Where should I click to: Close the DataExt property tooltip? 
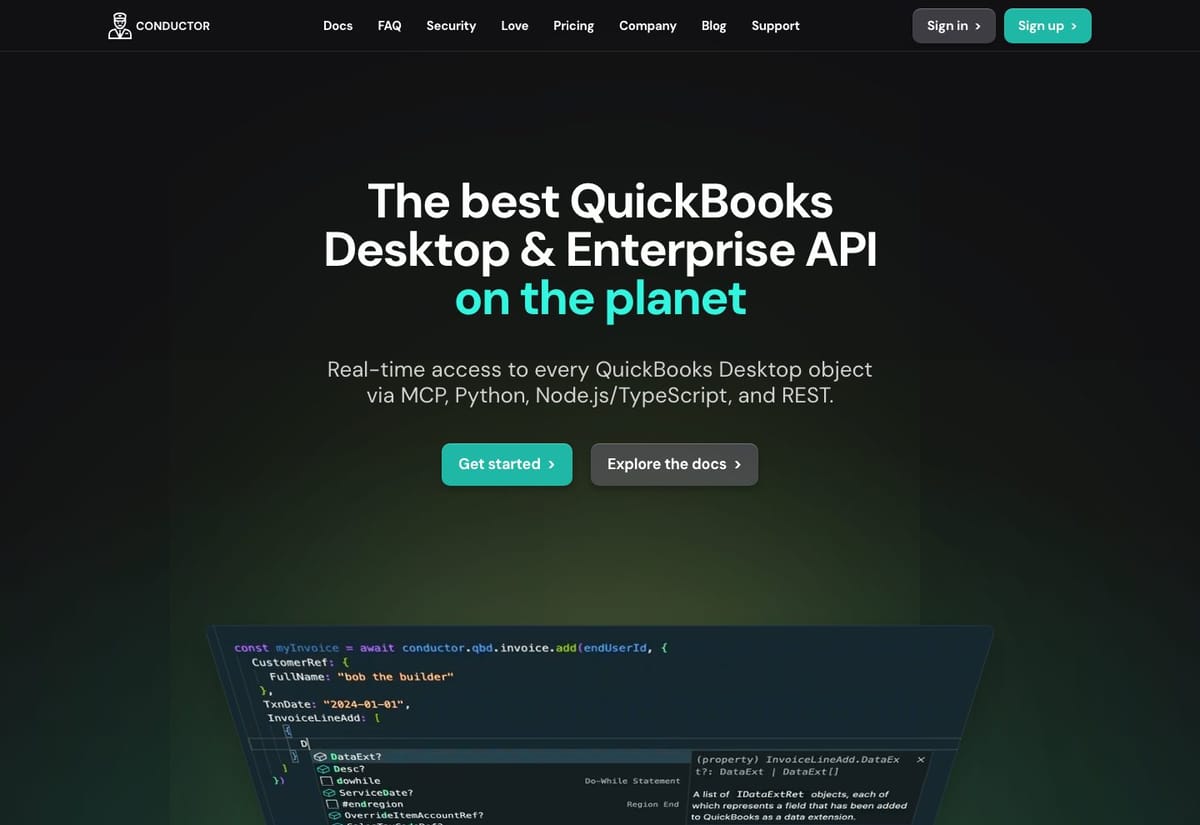[x=921, y=760]
